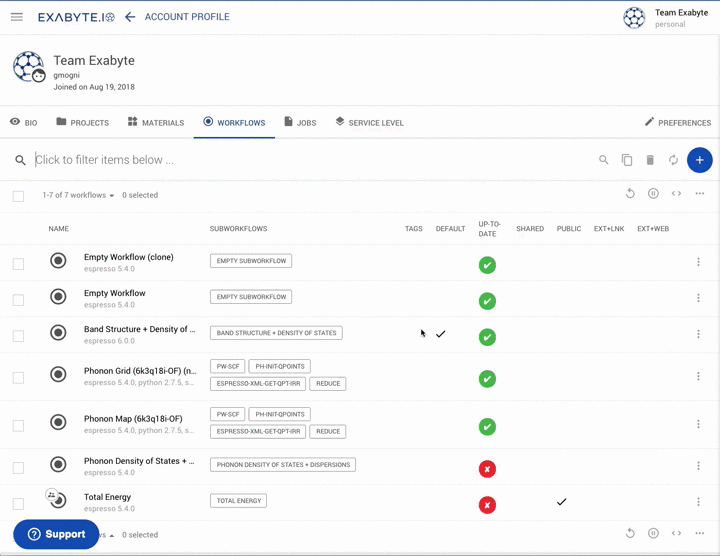The width and height of the screenshot is (720, 556).
Task: Click the refresh icon next to the trash
Action: (673, 160)
